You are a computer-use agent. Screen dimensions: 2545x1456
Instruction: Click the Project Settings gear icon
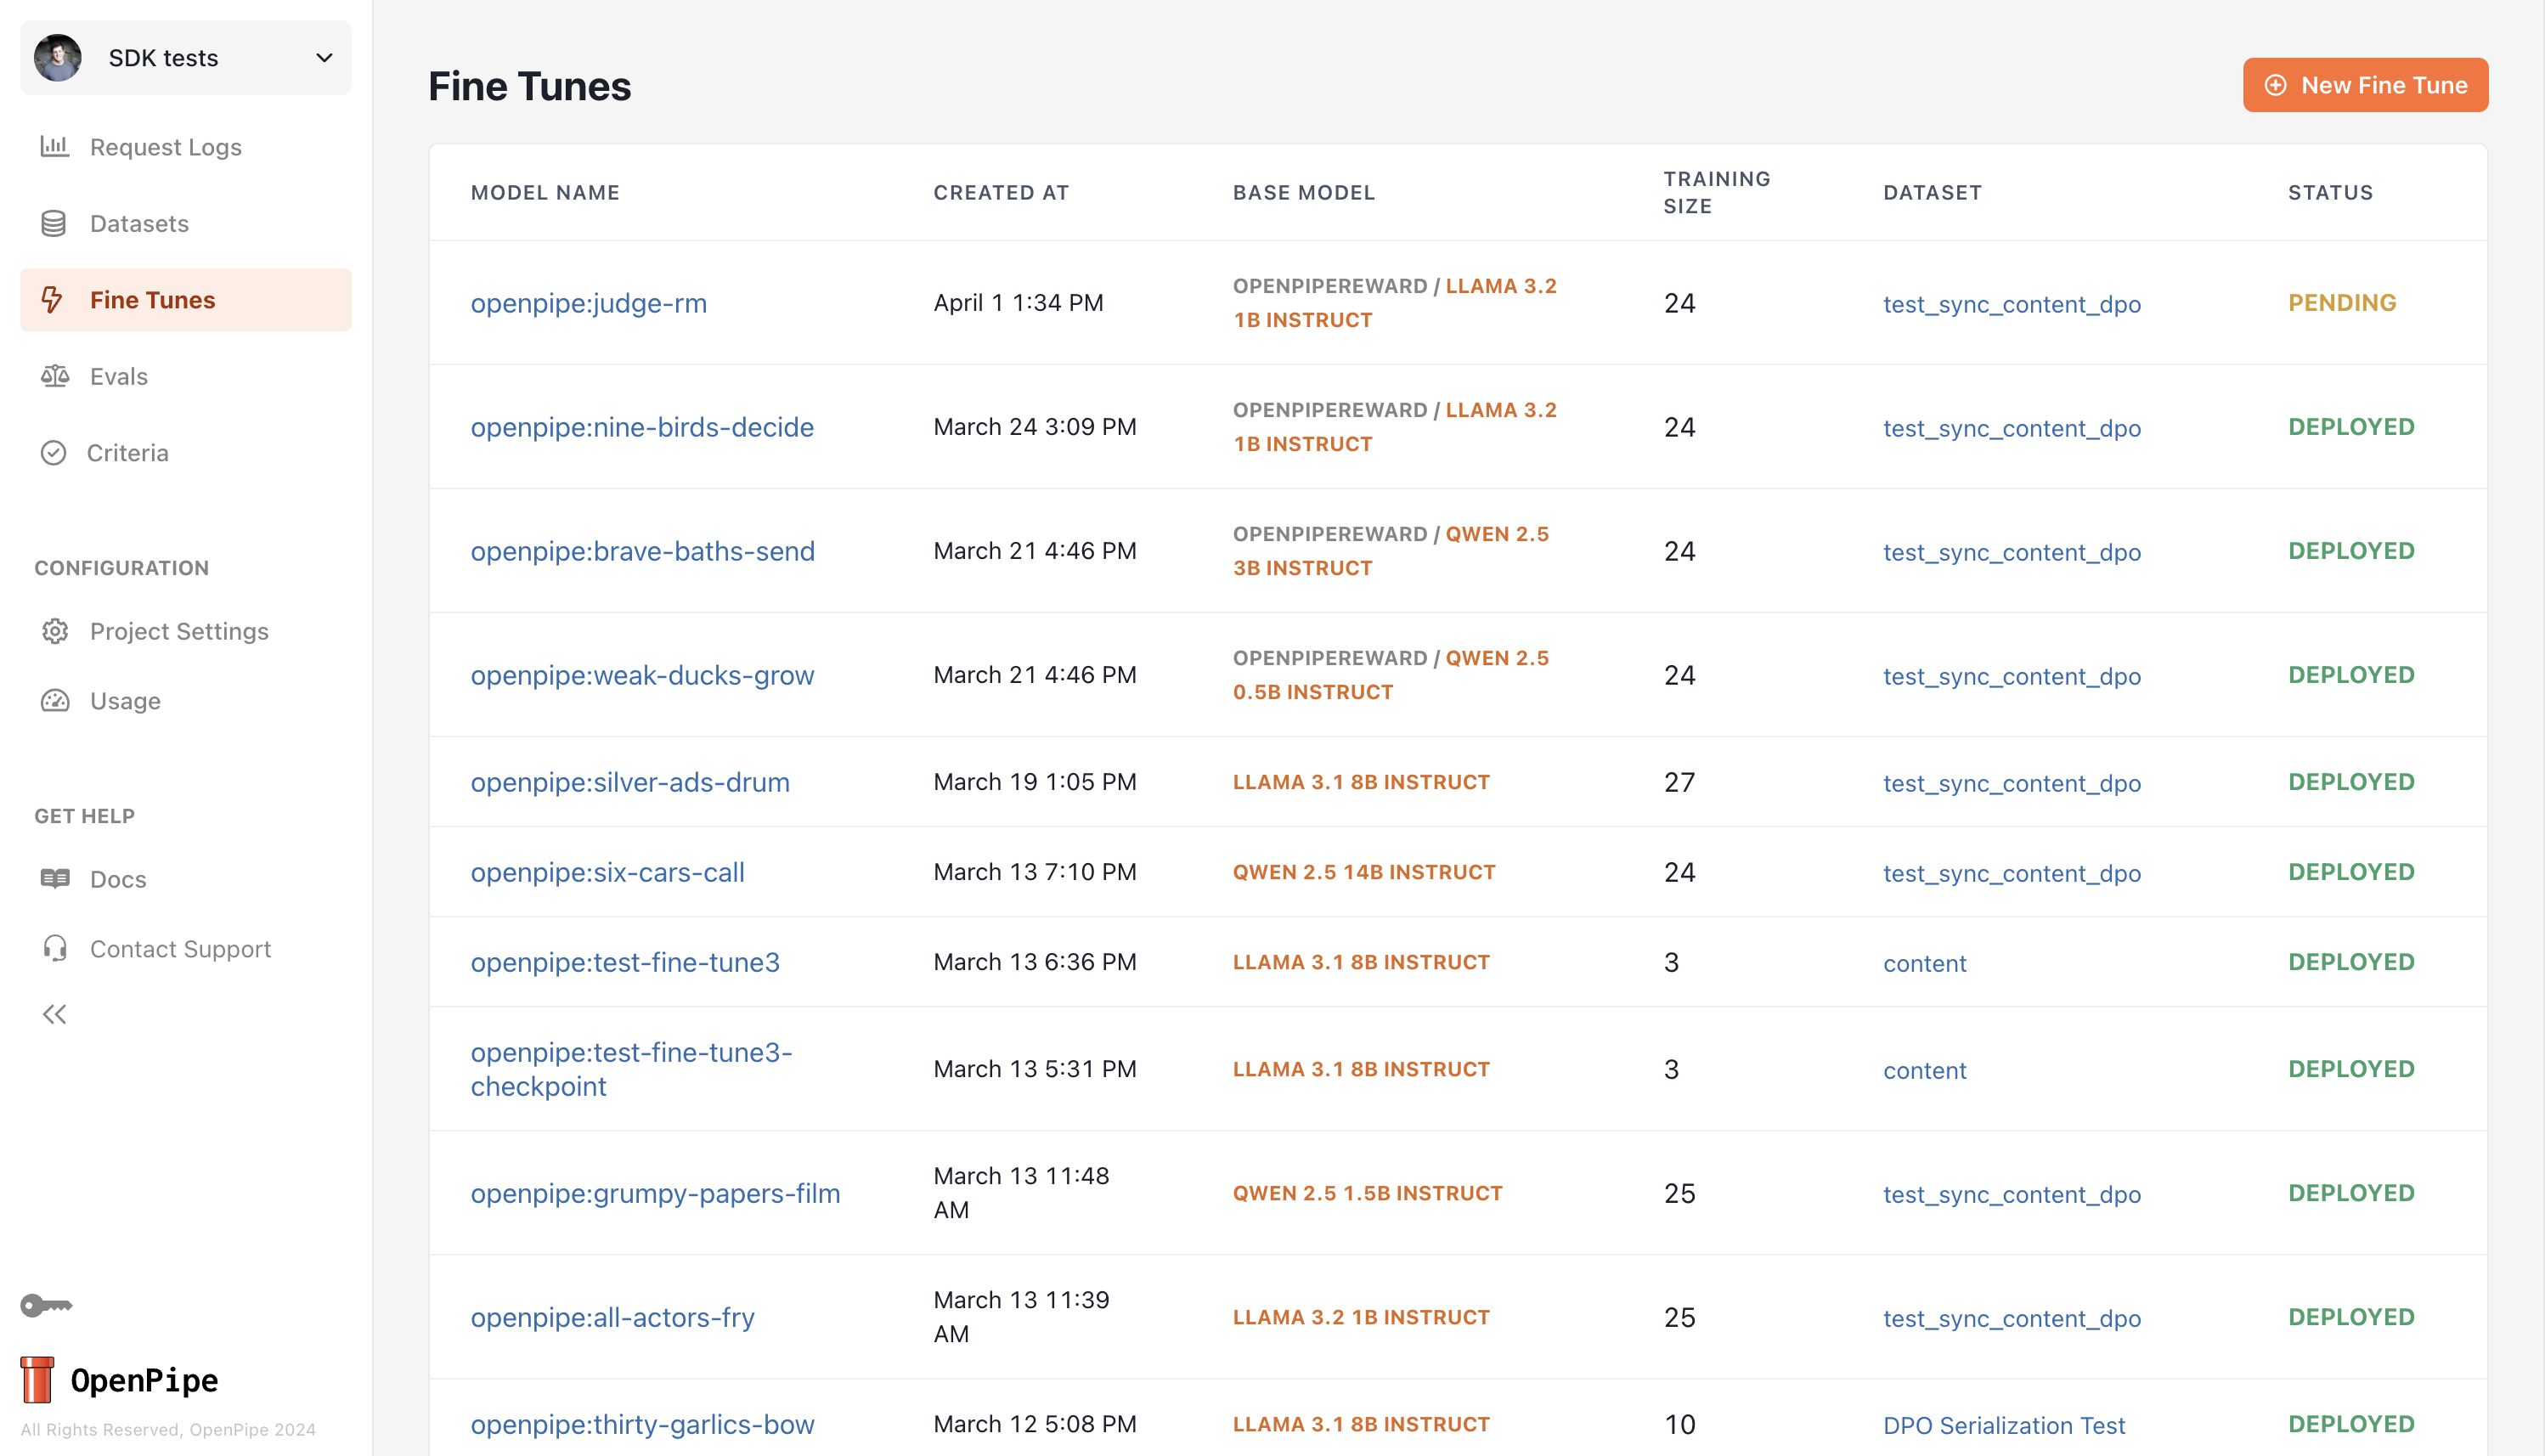point(54,631)
